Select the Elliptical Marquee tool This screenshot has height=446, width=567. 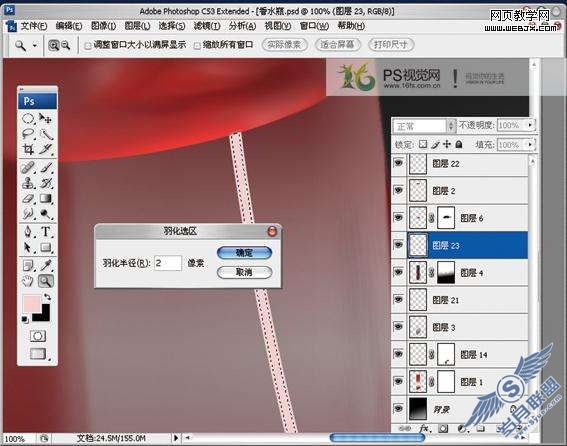pyautogui.click(x=28, y=118)
